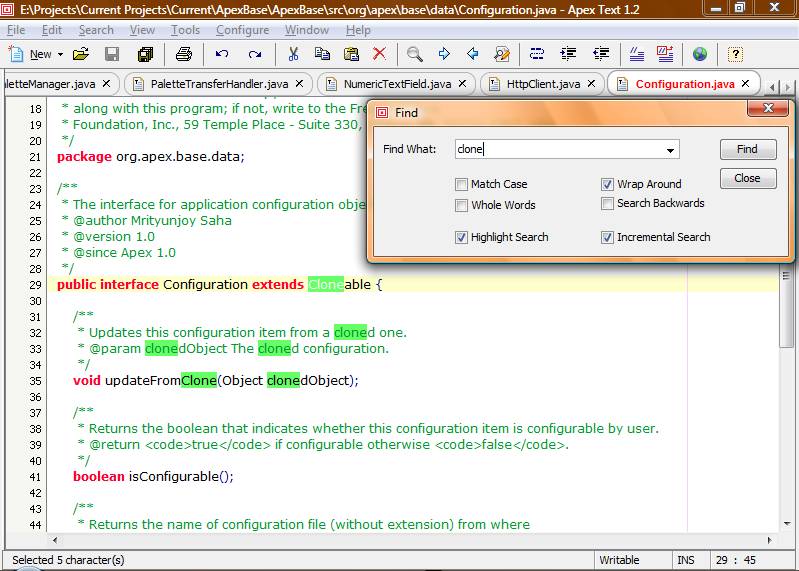Click the Find button in dialog

[748, 149]
